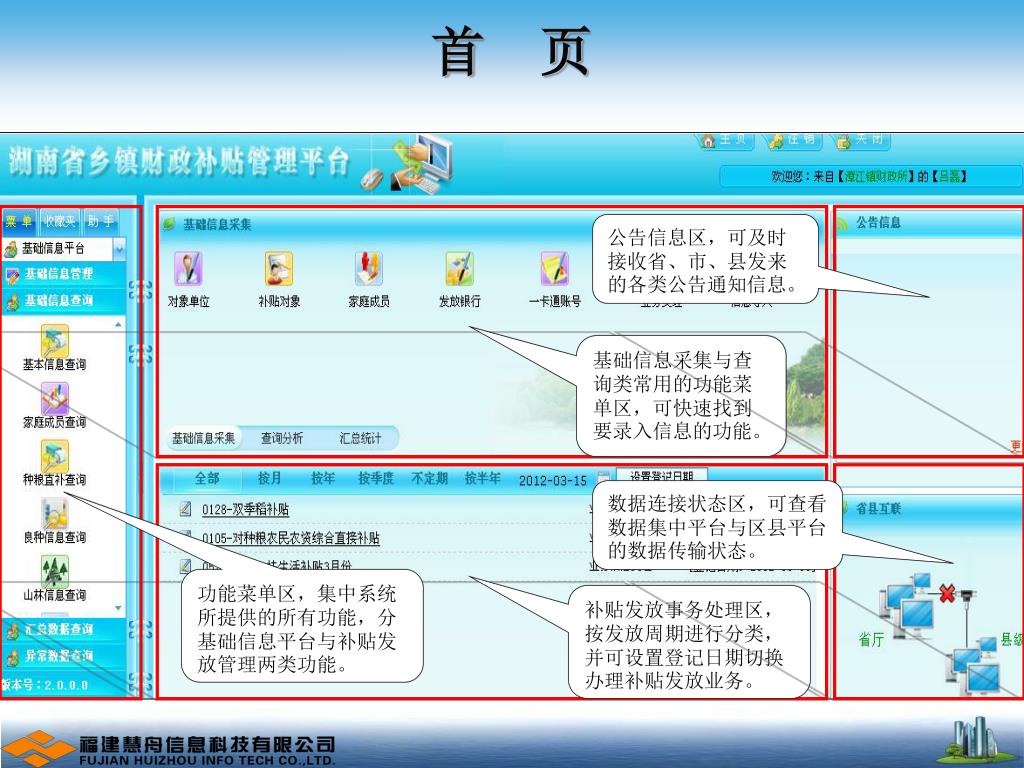Switch to the 菜单 tab

point(19,221)
